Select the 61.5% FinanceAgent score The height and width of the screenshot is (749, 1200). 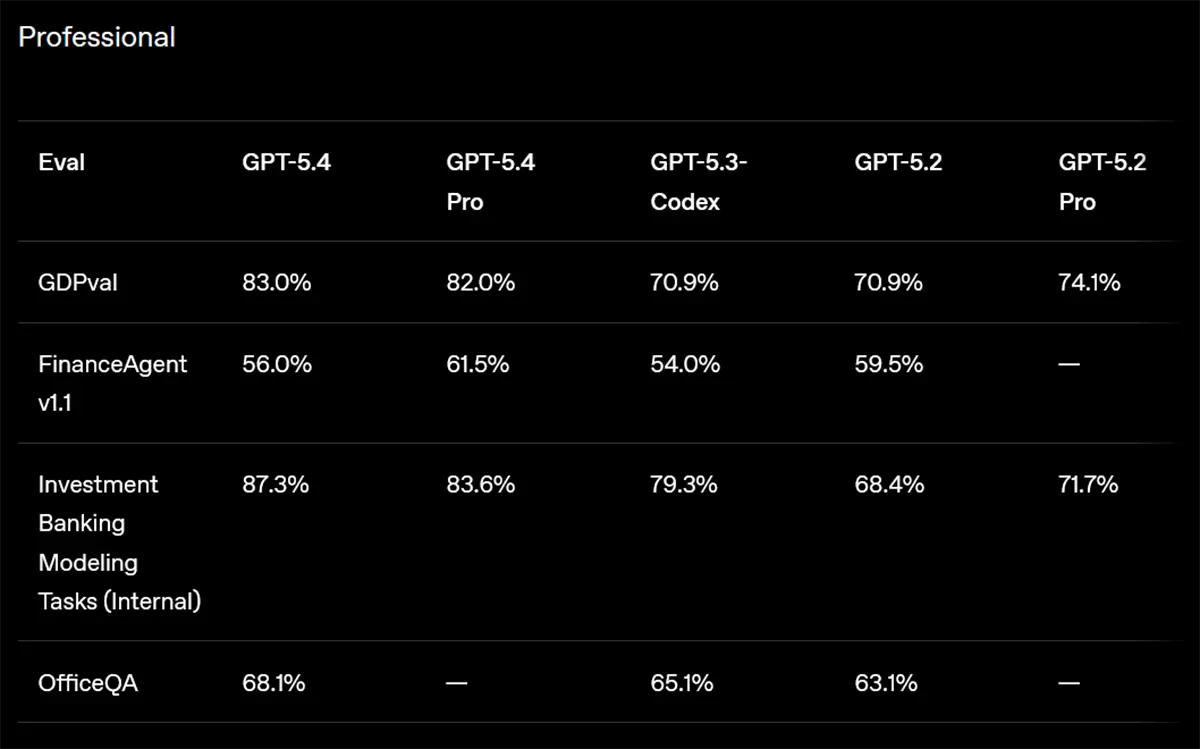pyautogui.click(x=477, y=364)
